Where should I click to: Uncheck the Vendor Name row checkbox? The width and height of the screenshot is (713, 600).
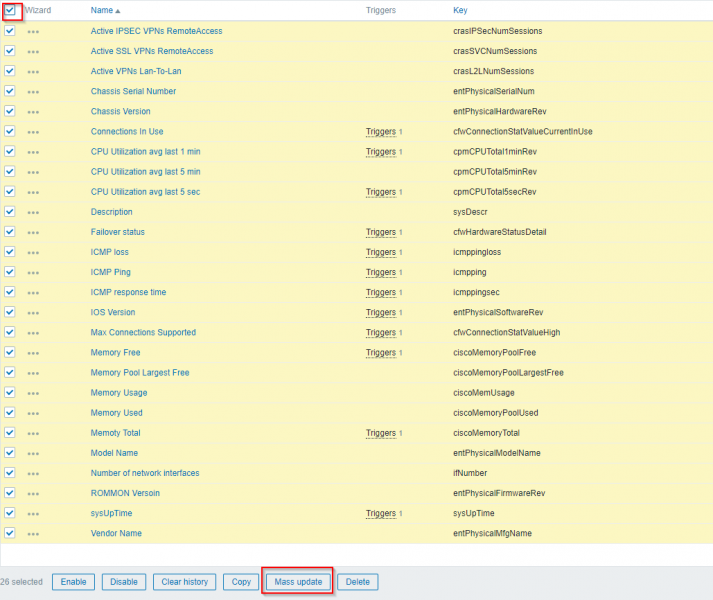[x=10, y=533]
